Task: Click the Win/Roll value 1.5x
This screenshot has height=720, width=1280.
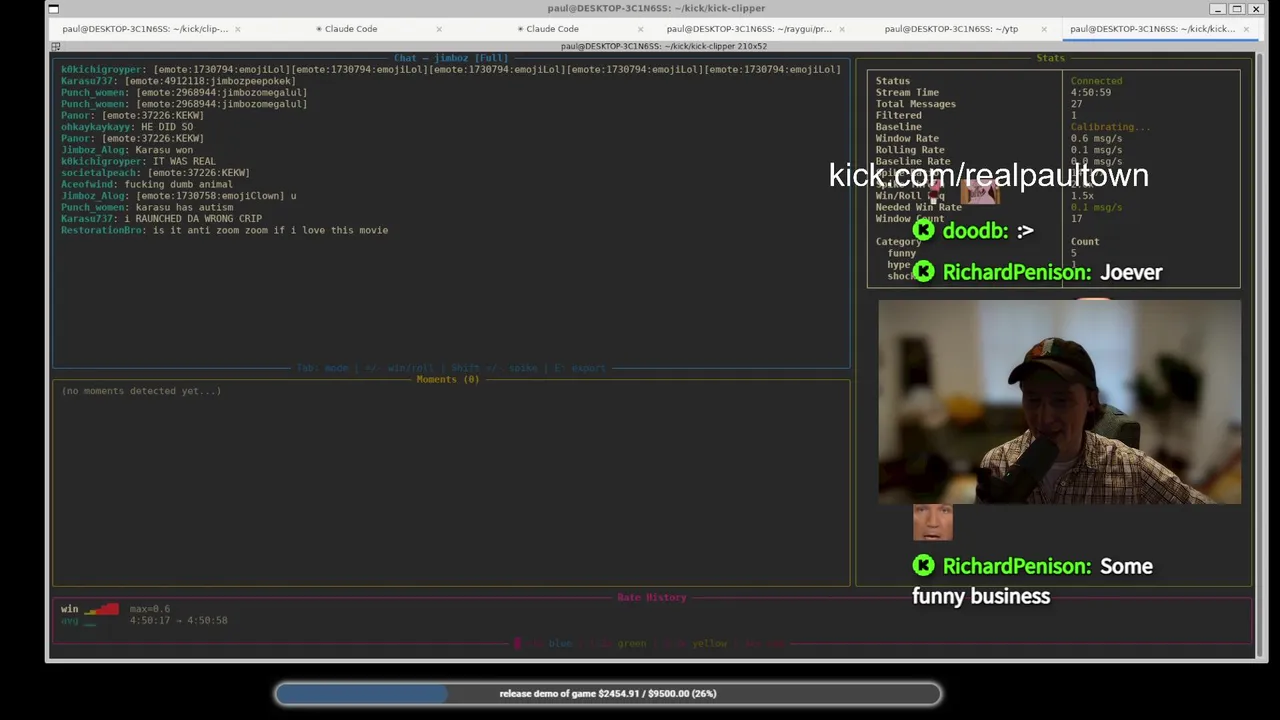Action: pyautogui.click(x=1082, y=196)
